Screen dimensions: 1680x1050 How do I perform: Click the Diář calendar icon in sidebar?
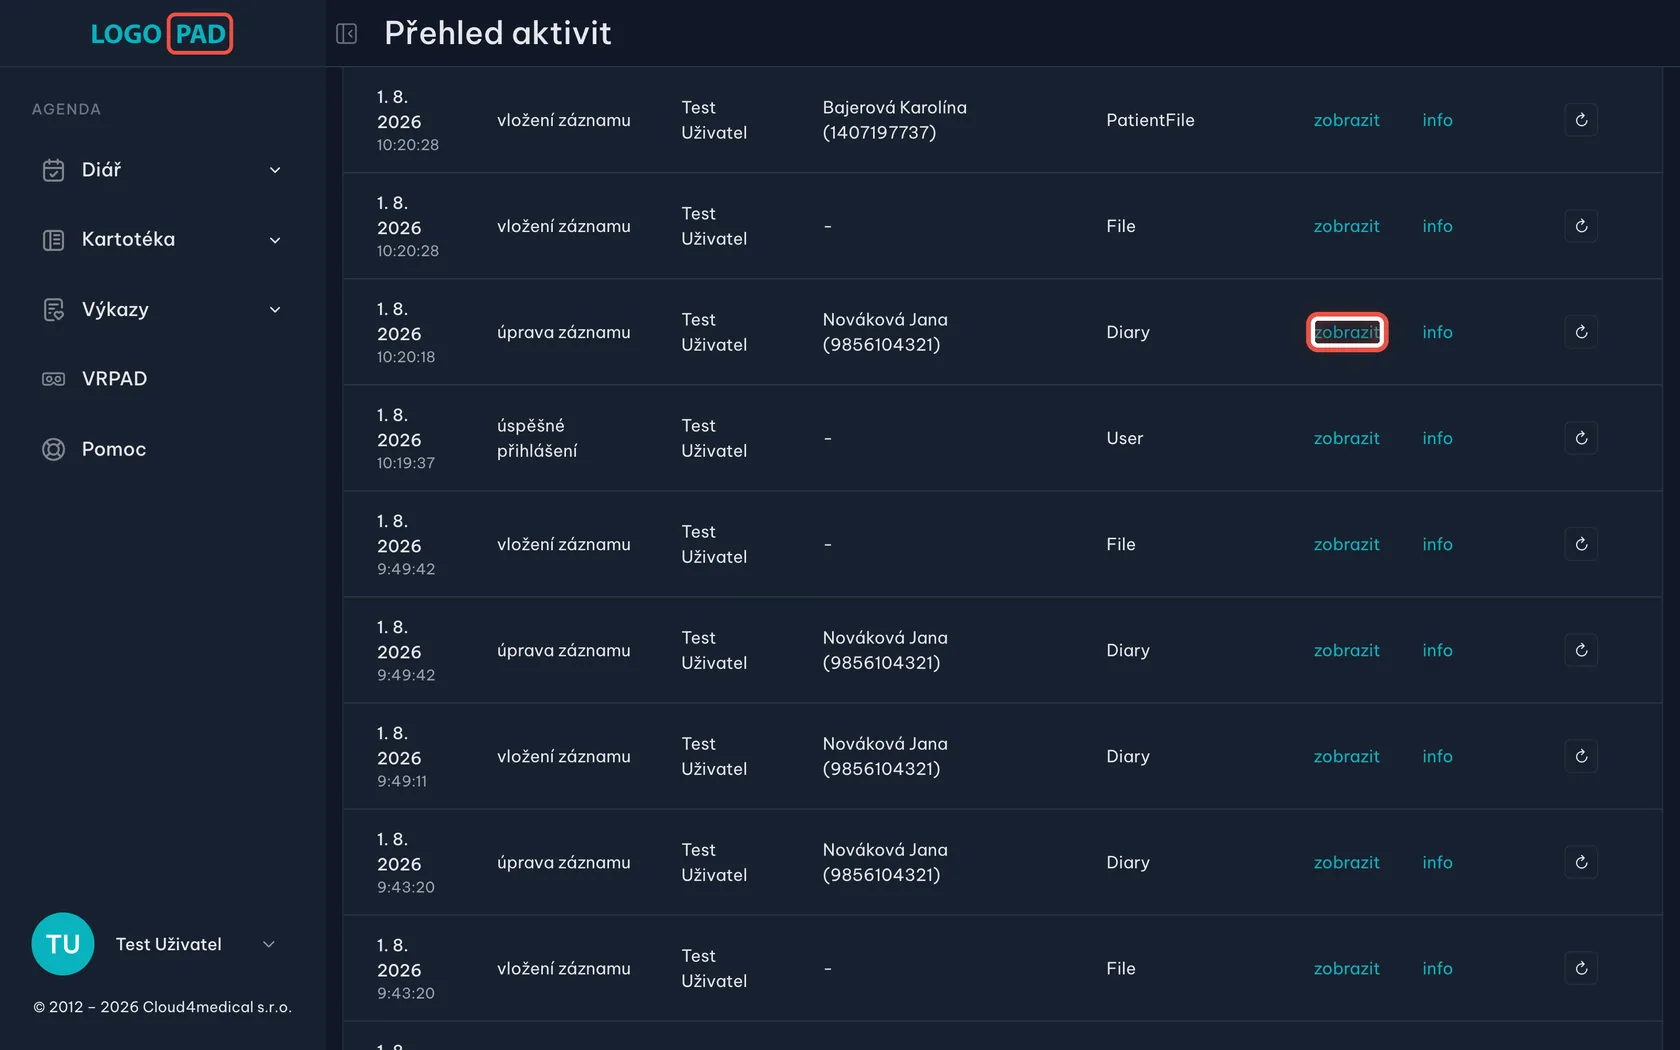point(54,170)
